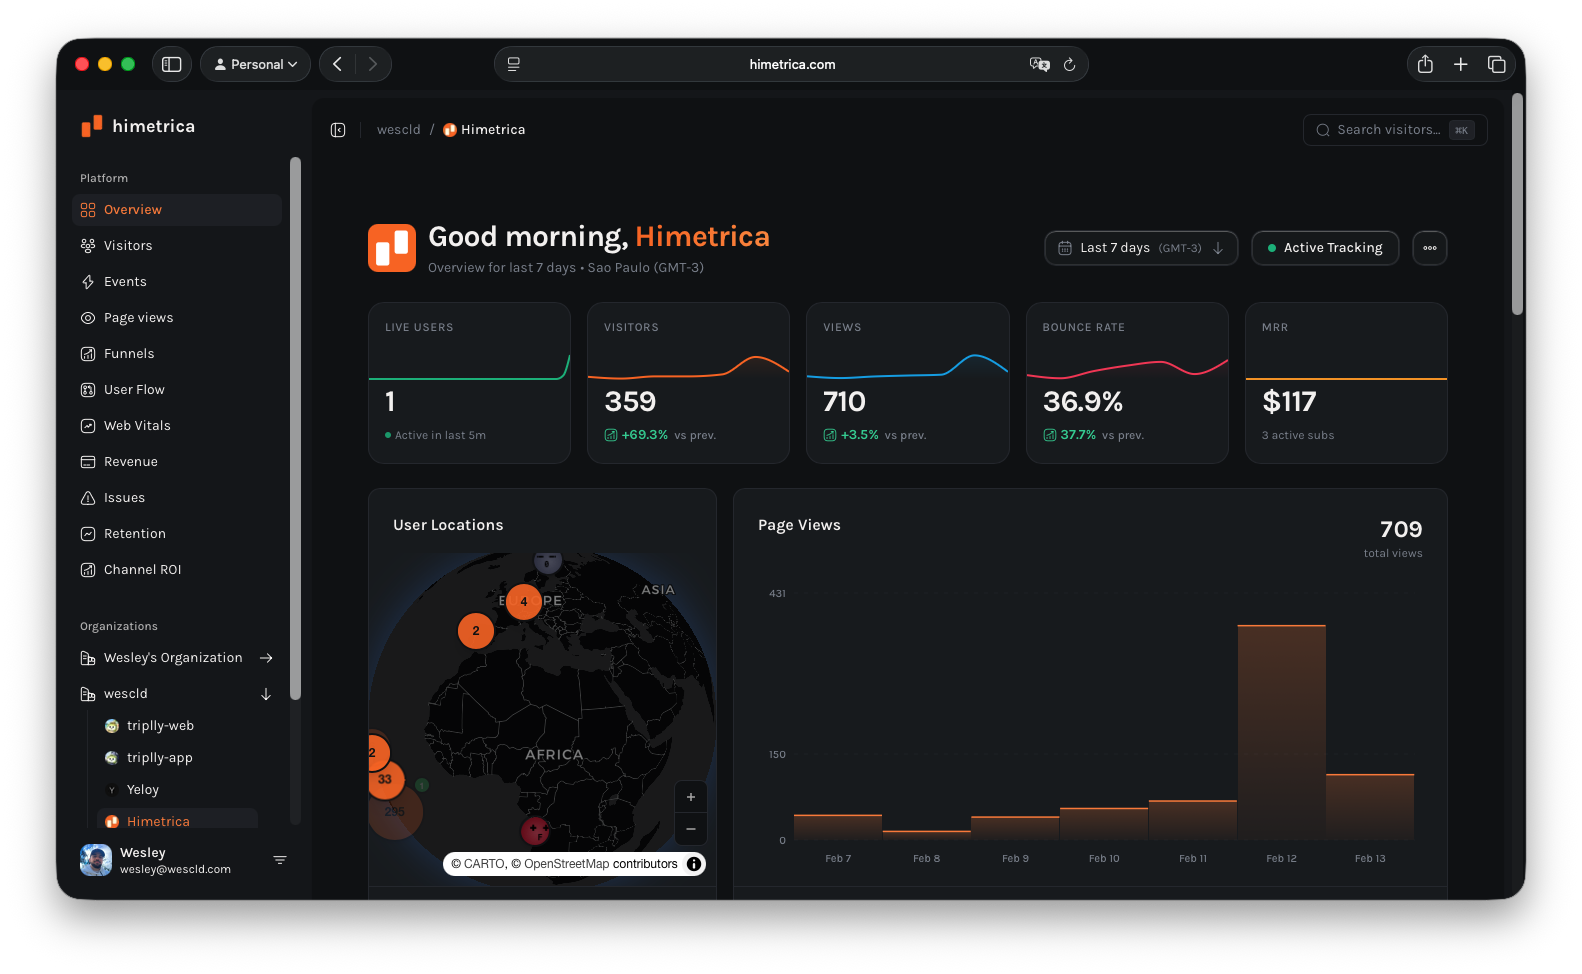Select the triplly-web project
Image resolution: width=1582 pixels, height=974 pixels.
(160, 726)
